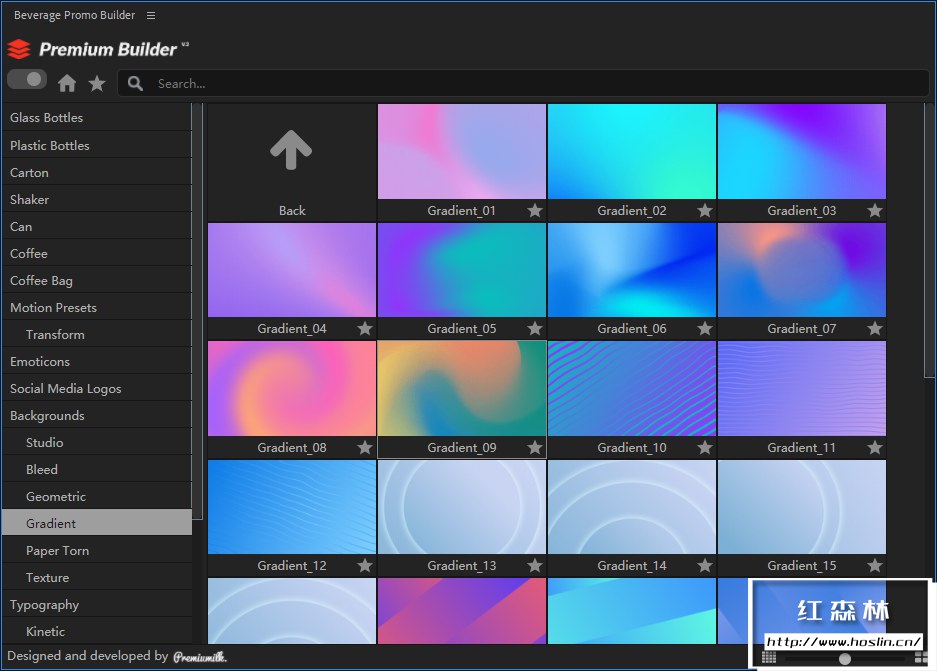This screenshot has height=671, width=937.
Task: Open the Plastic Bottles category
Action: point(97,145)
